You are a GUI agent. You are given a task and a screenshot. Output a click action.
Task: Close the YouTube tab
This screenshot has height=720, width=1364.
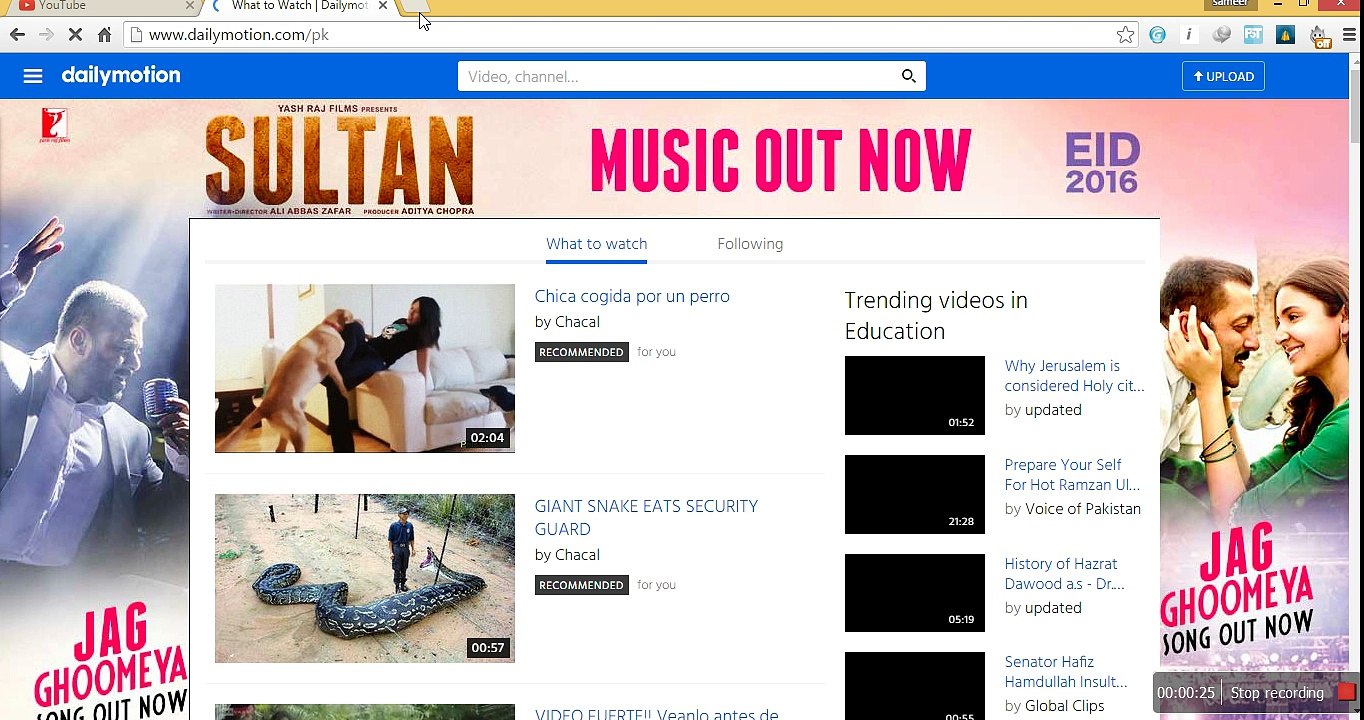(190, 6)
